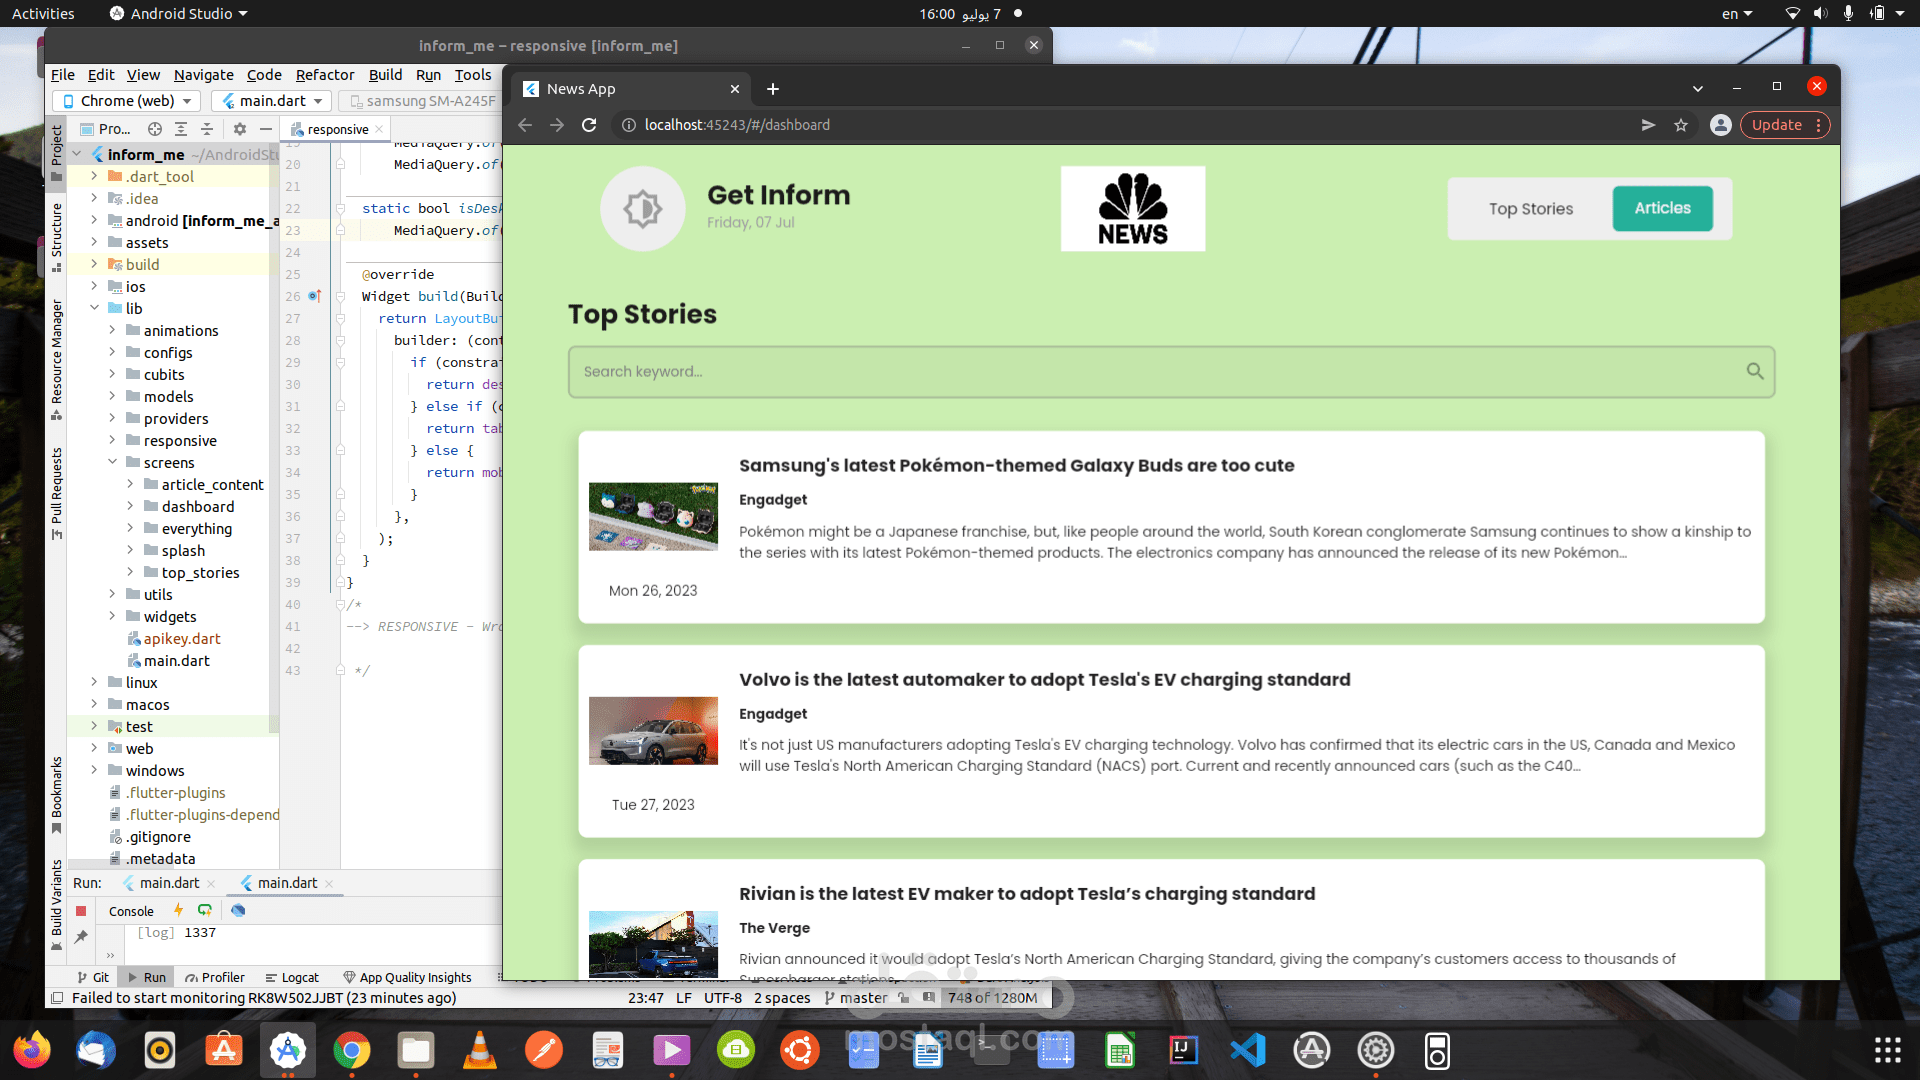Switch to the Top Stories toggle option
The image size is (1920, 1080).
(1530, 209)
